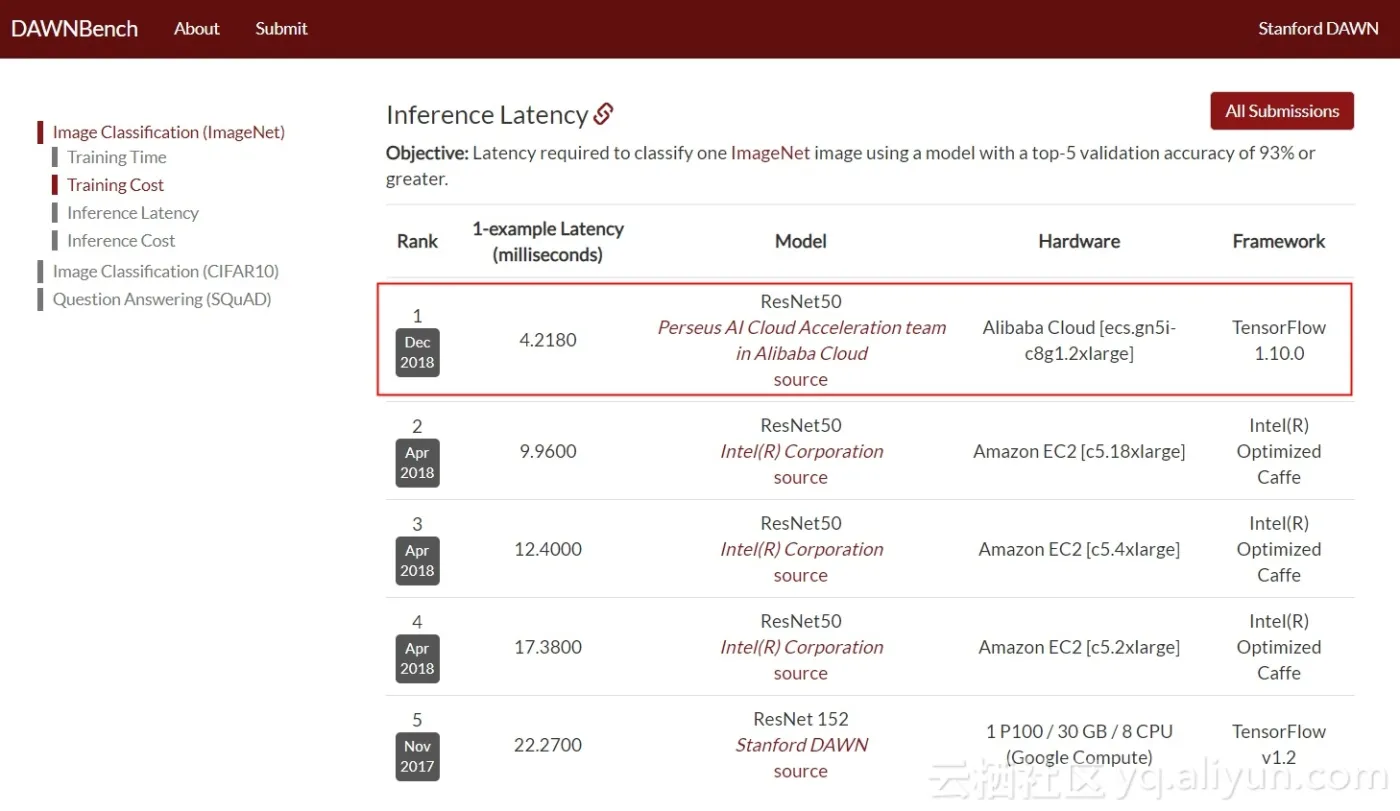
Task: Visit the Stanford DAWN link
Action: (1318, 29)
